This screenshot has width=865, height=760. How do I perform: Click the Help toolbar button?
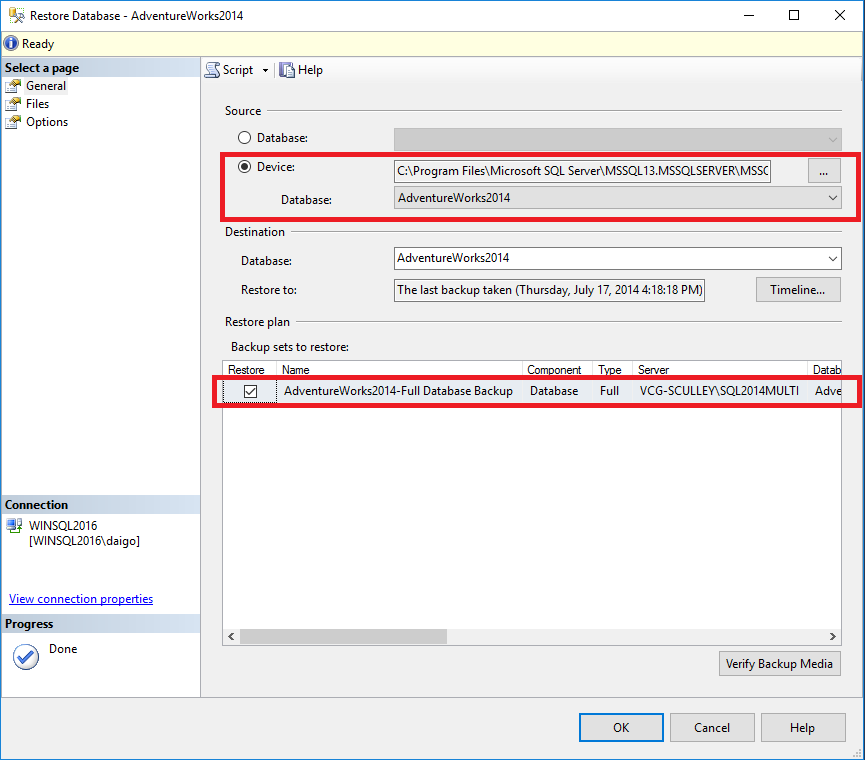click(x=301, y=70)
